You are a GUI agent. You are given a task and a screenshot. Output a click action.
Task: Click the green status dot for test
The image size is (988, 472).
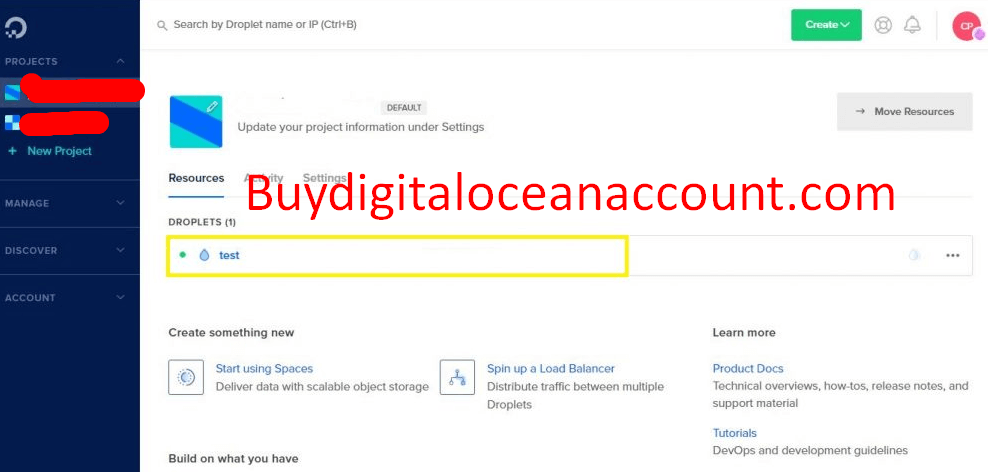point(183,255)
